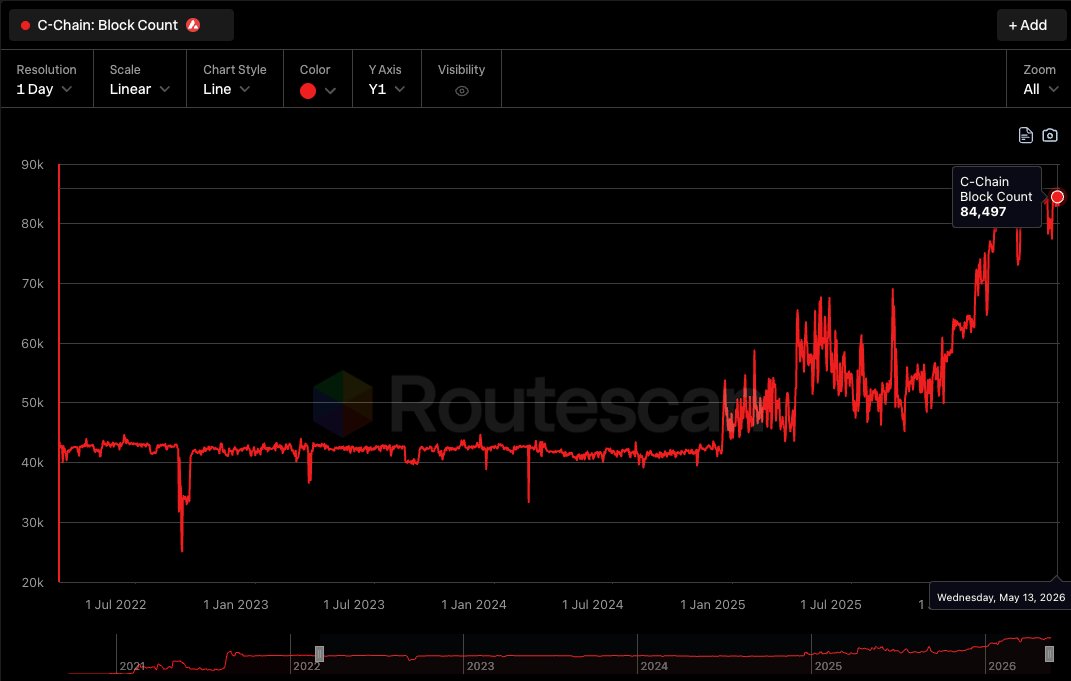Click the 50k y-axis label
The image size is (1071, 681).
pyautogui.click(x=32, y=403)
